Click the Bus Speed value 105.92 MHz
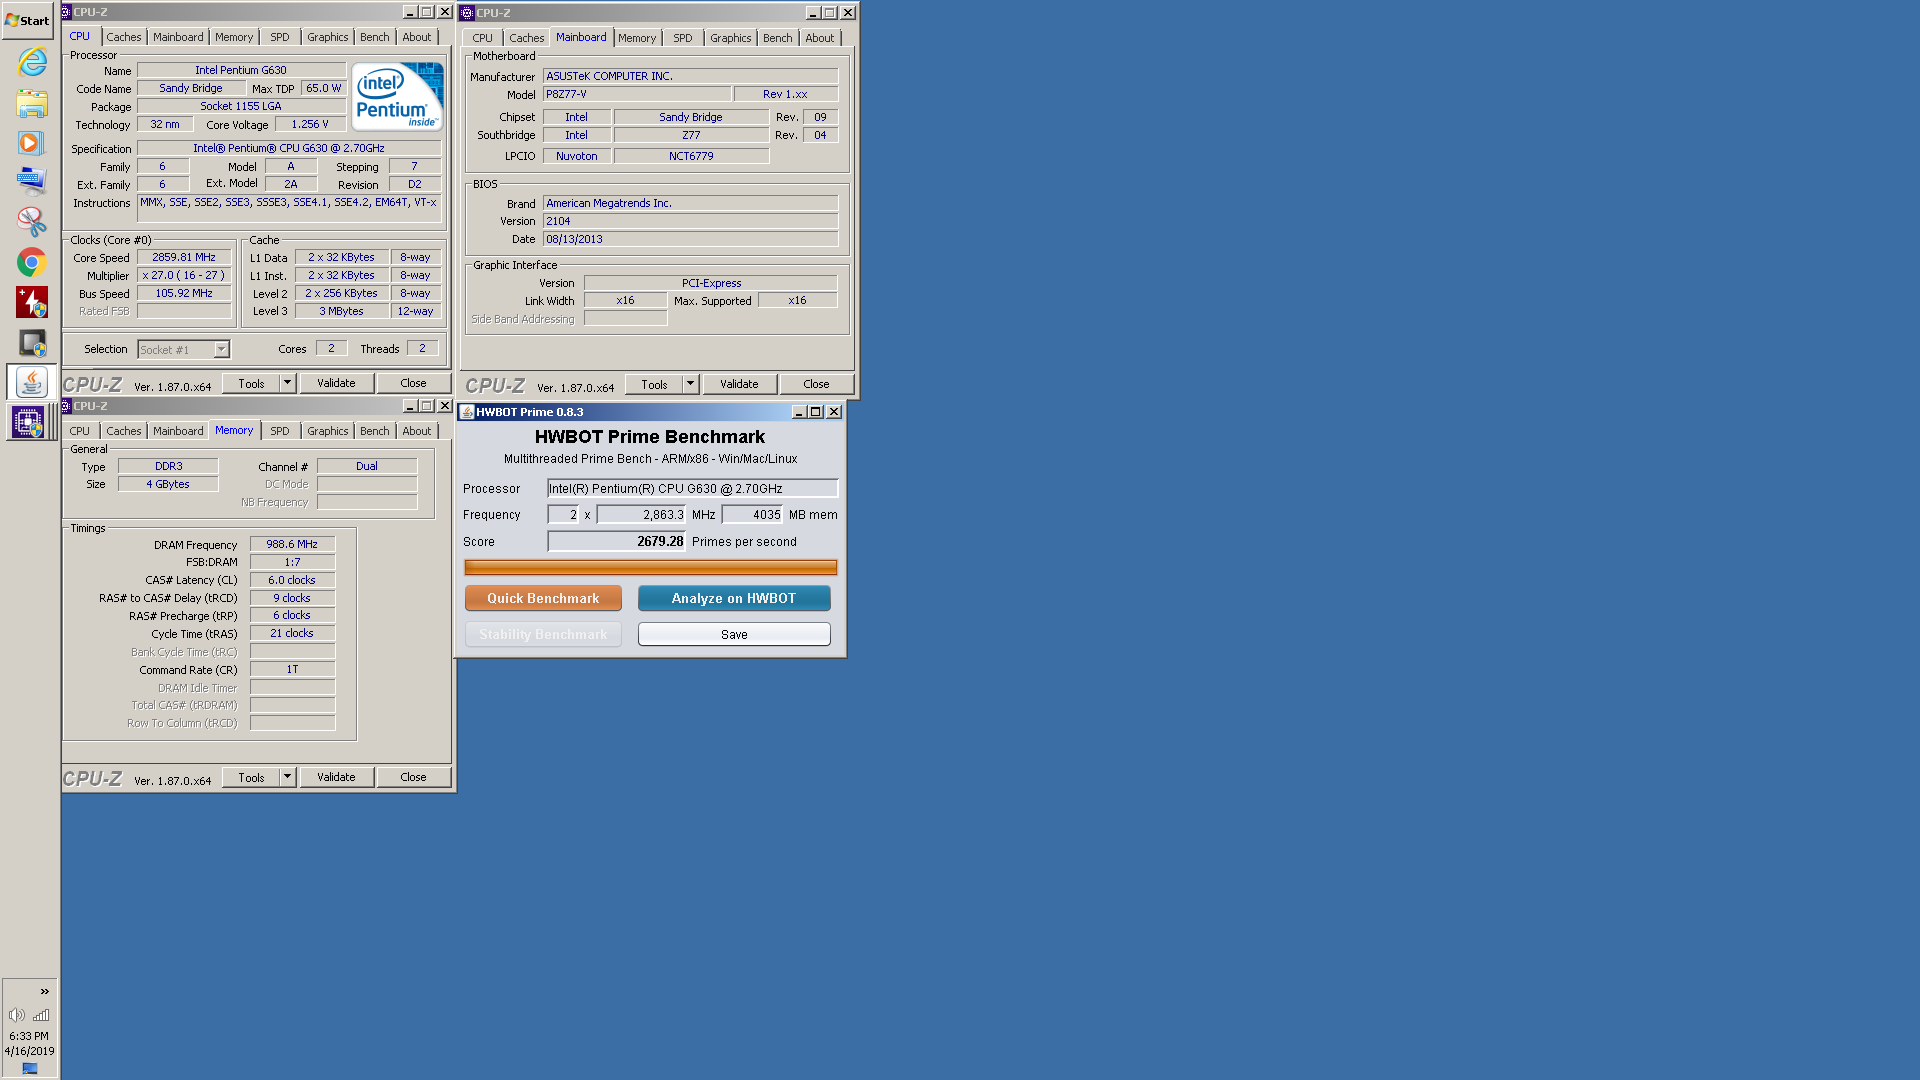Viewport: 1920px width, 1080px height. pos(184,293)
